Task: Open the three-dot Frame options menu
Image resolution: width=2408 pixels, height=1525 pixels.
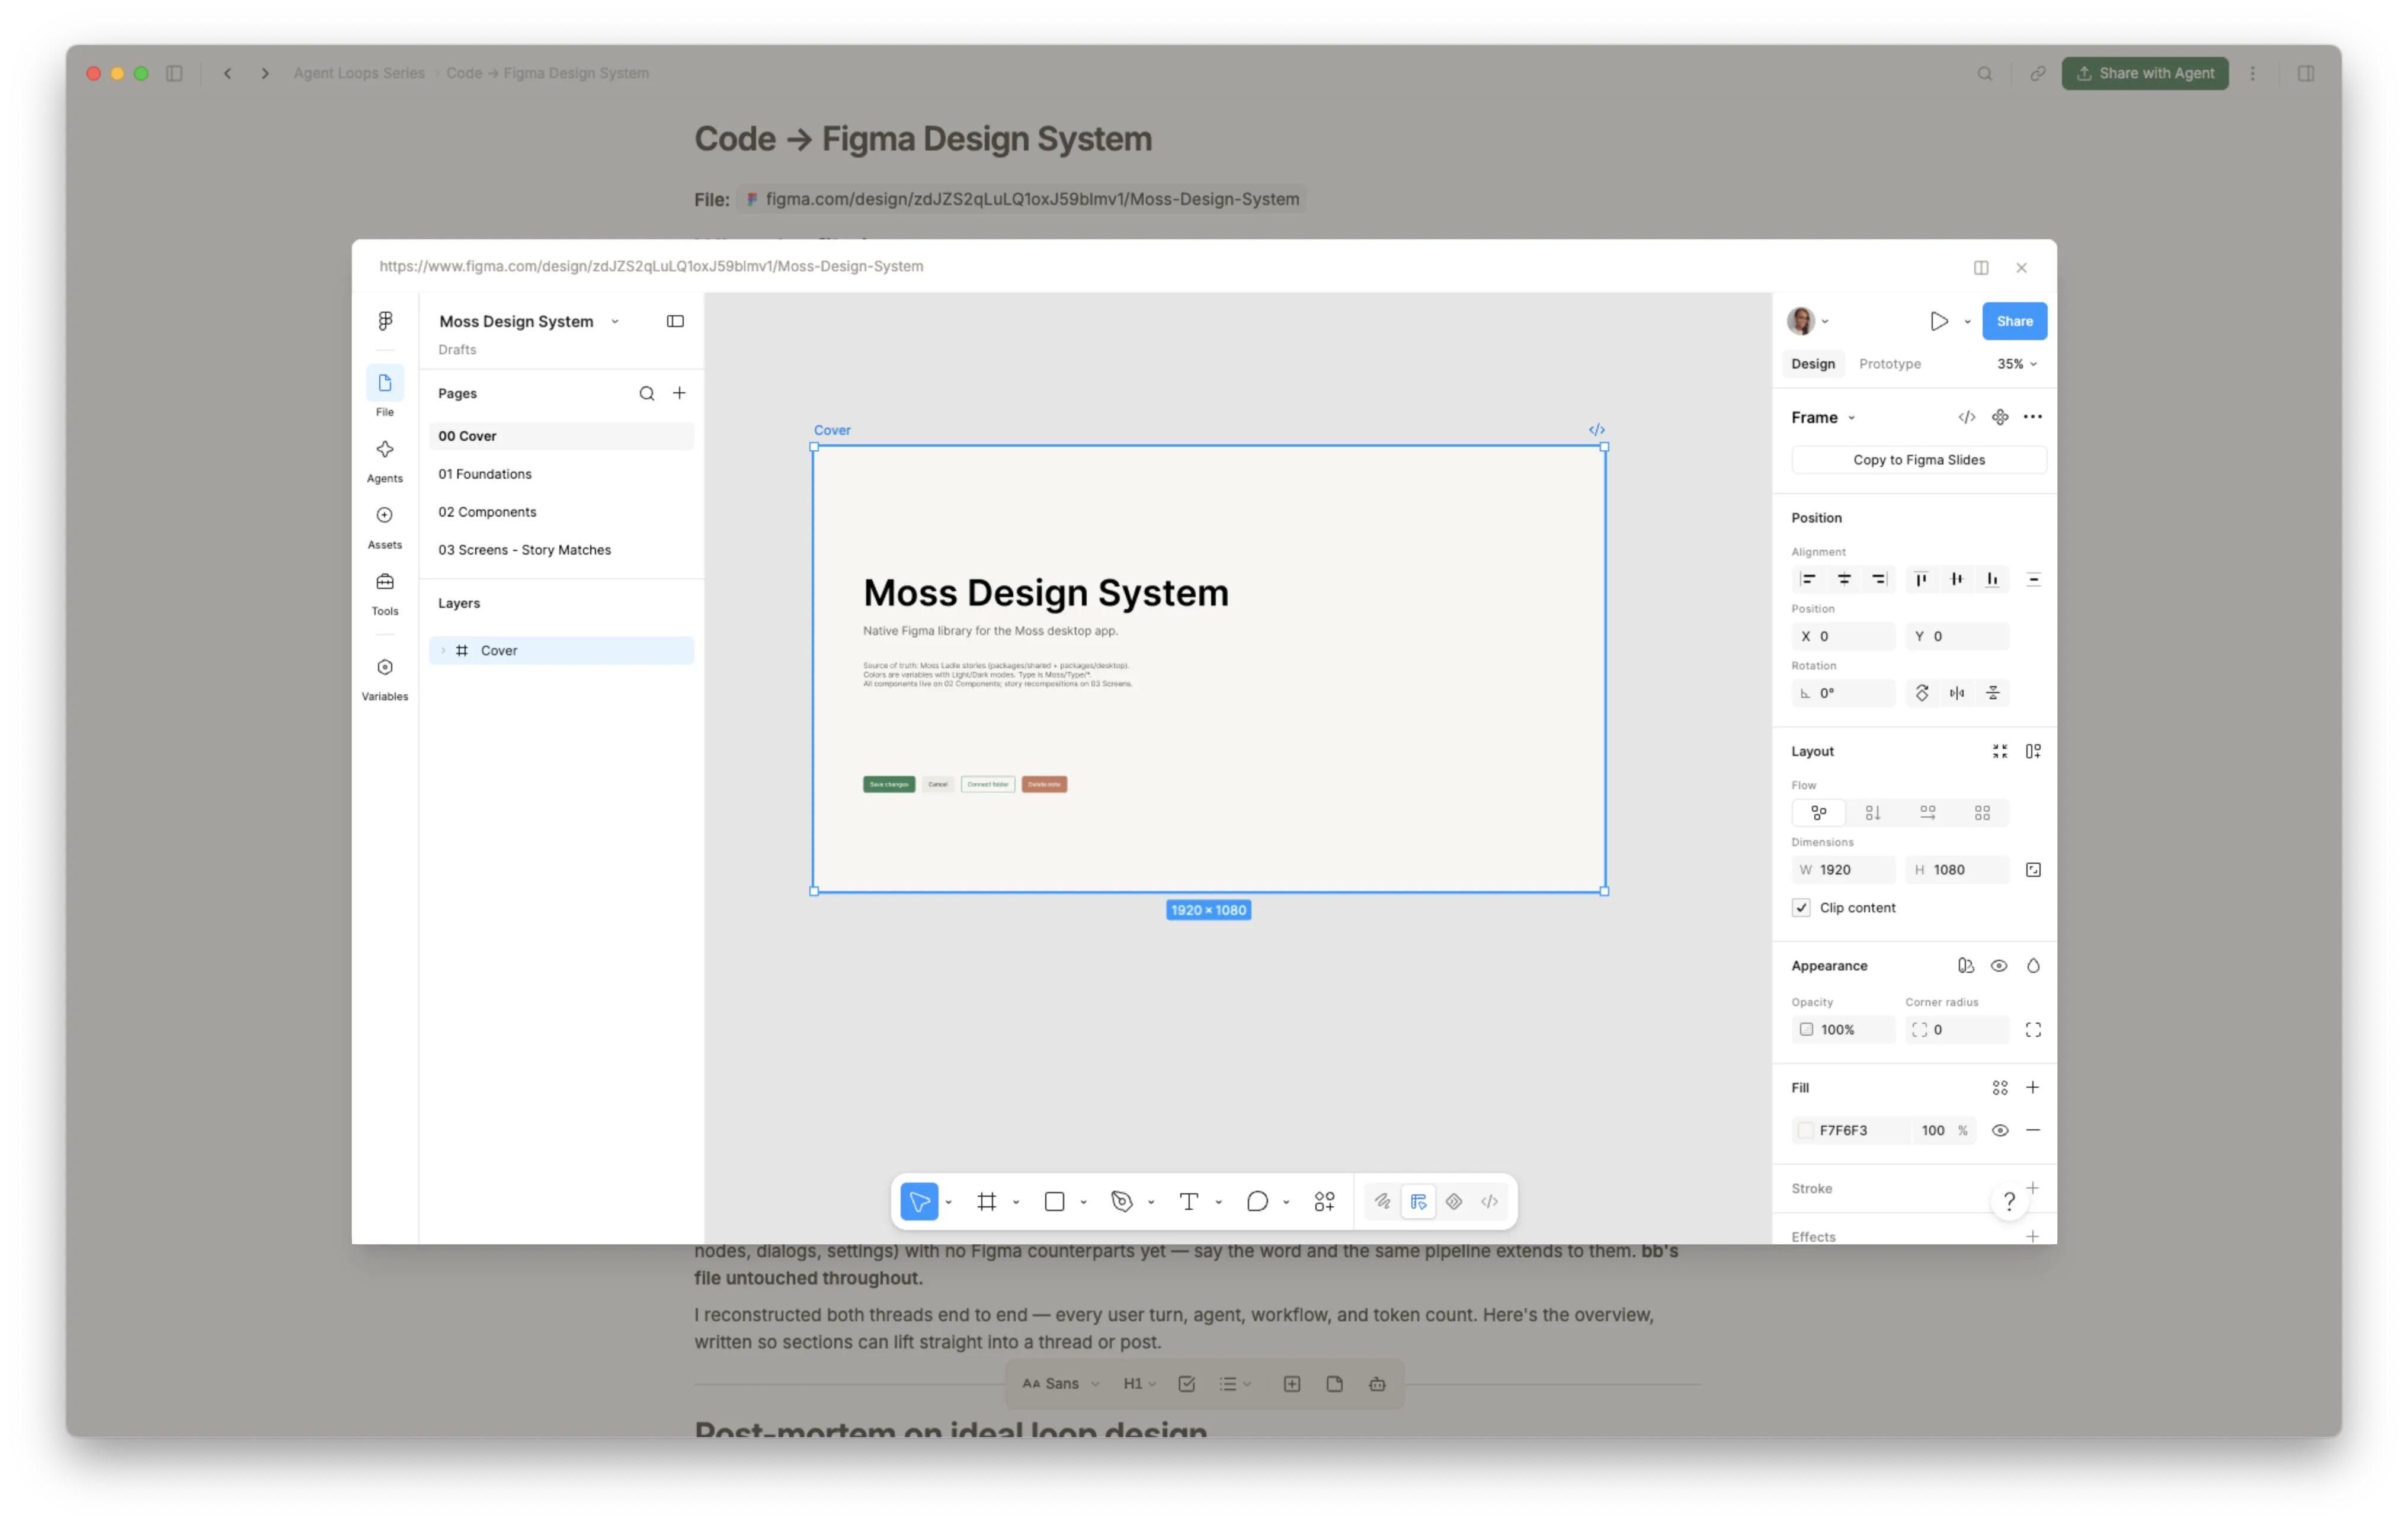Action: [x=2032, y=417]
